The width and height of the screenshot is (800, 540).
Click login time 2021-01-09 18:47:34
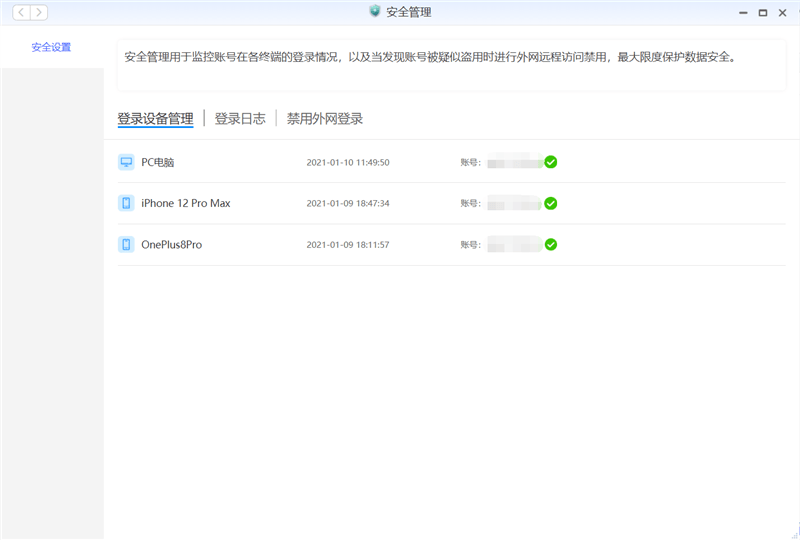(x=348, y=203)
